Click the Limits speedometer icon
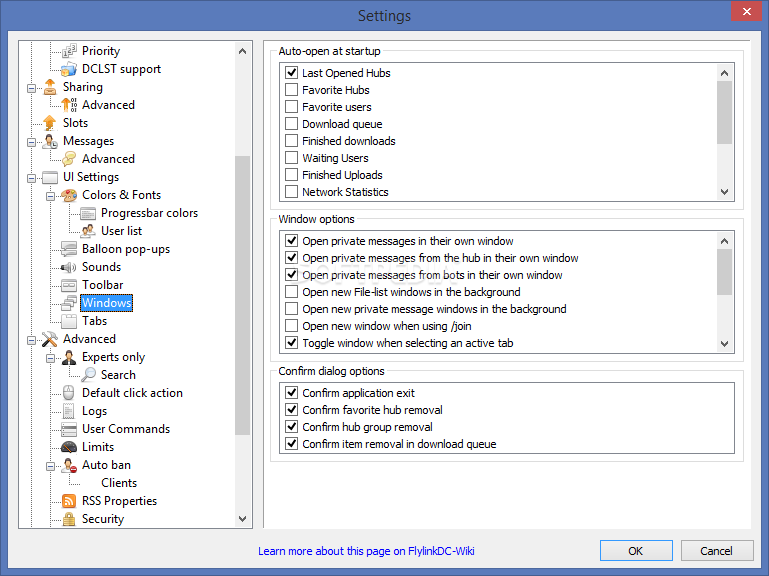Viewport: 769px width, 576px height. (x=69, y=447)
